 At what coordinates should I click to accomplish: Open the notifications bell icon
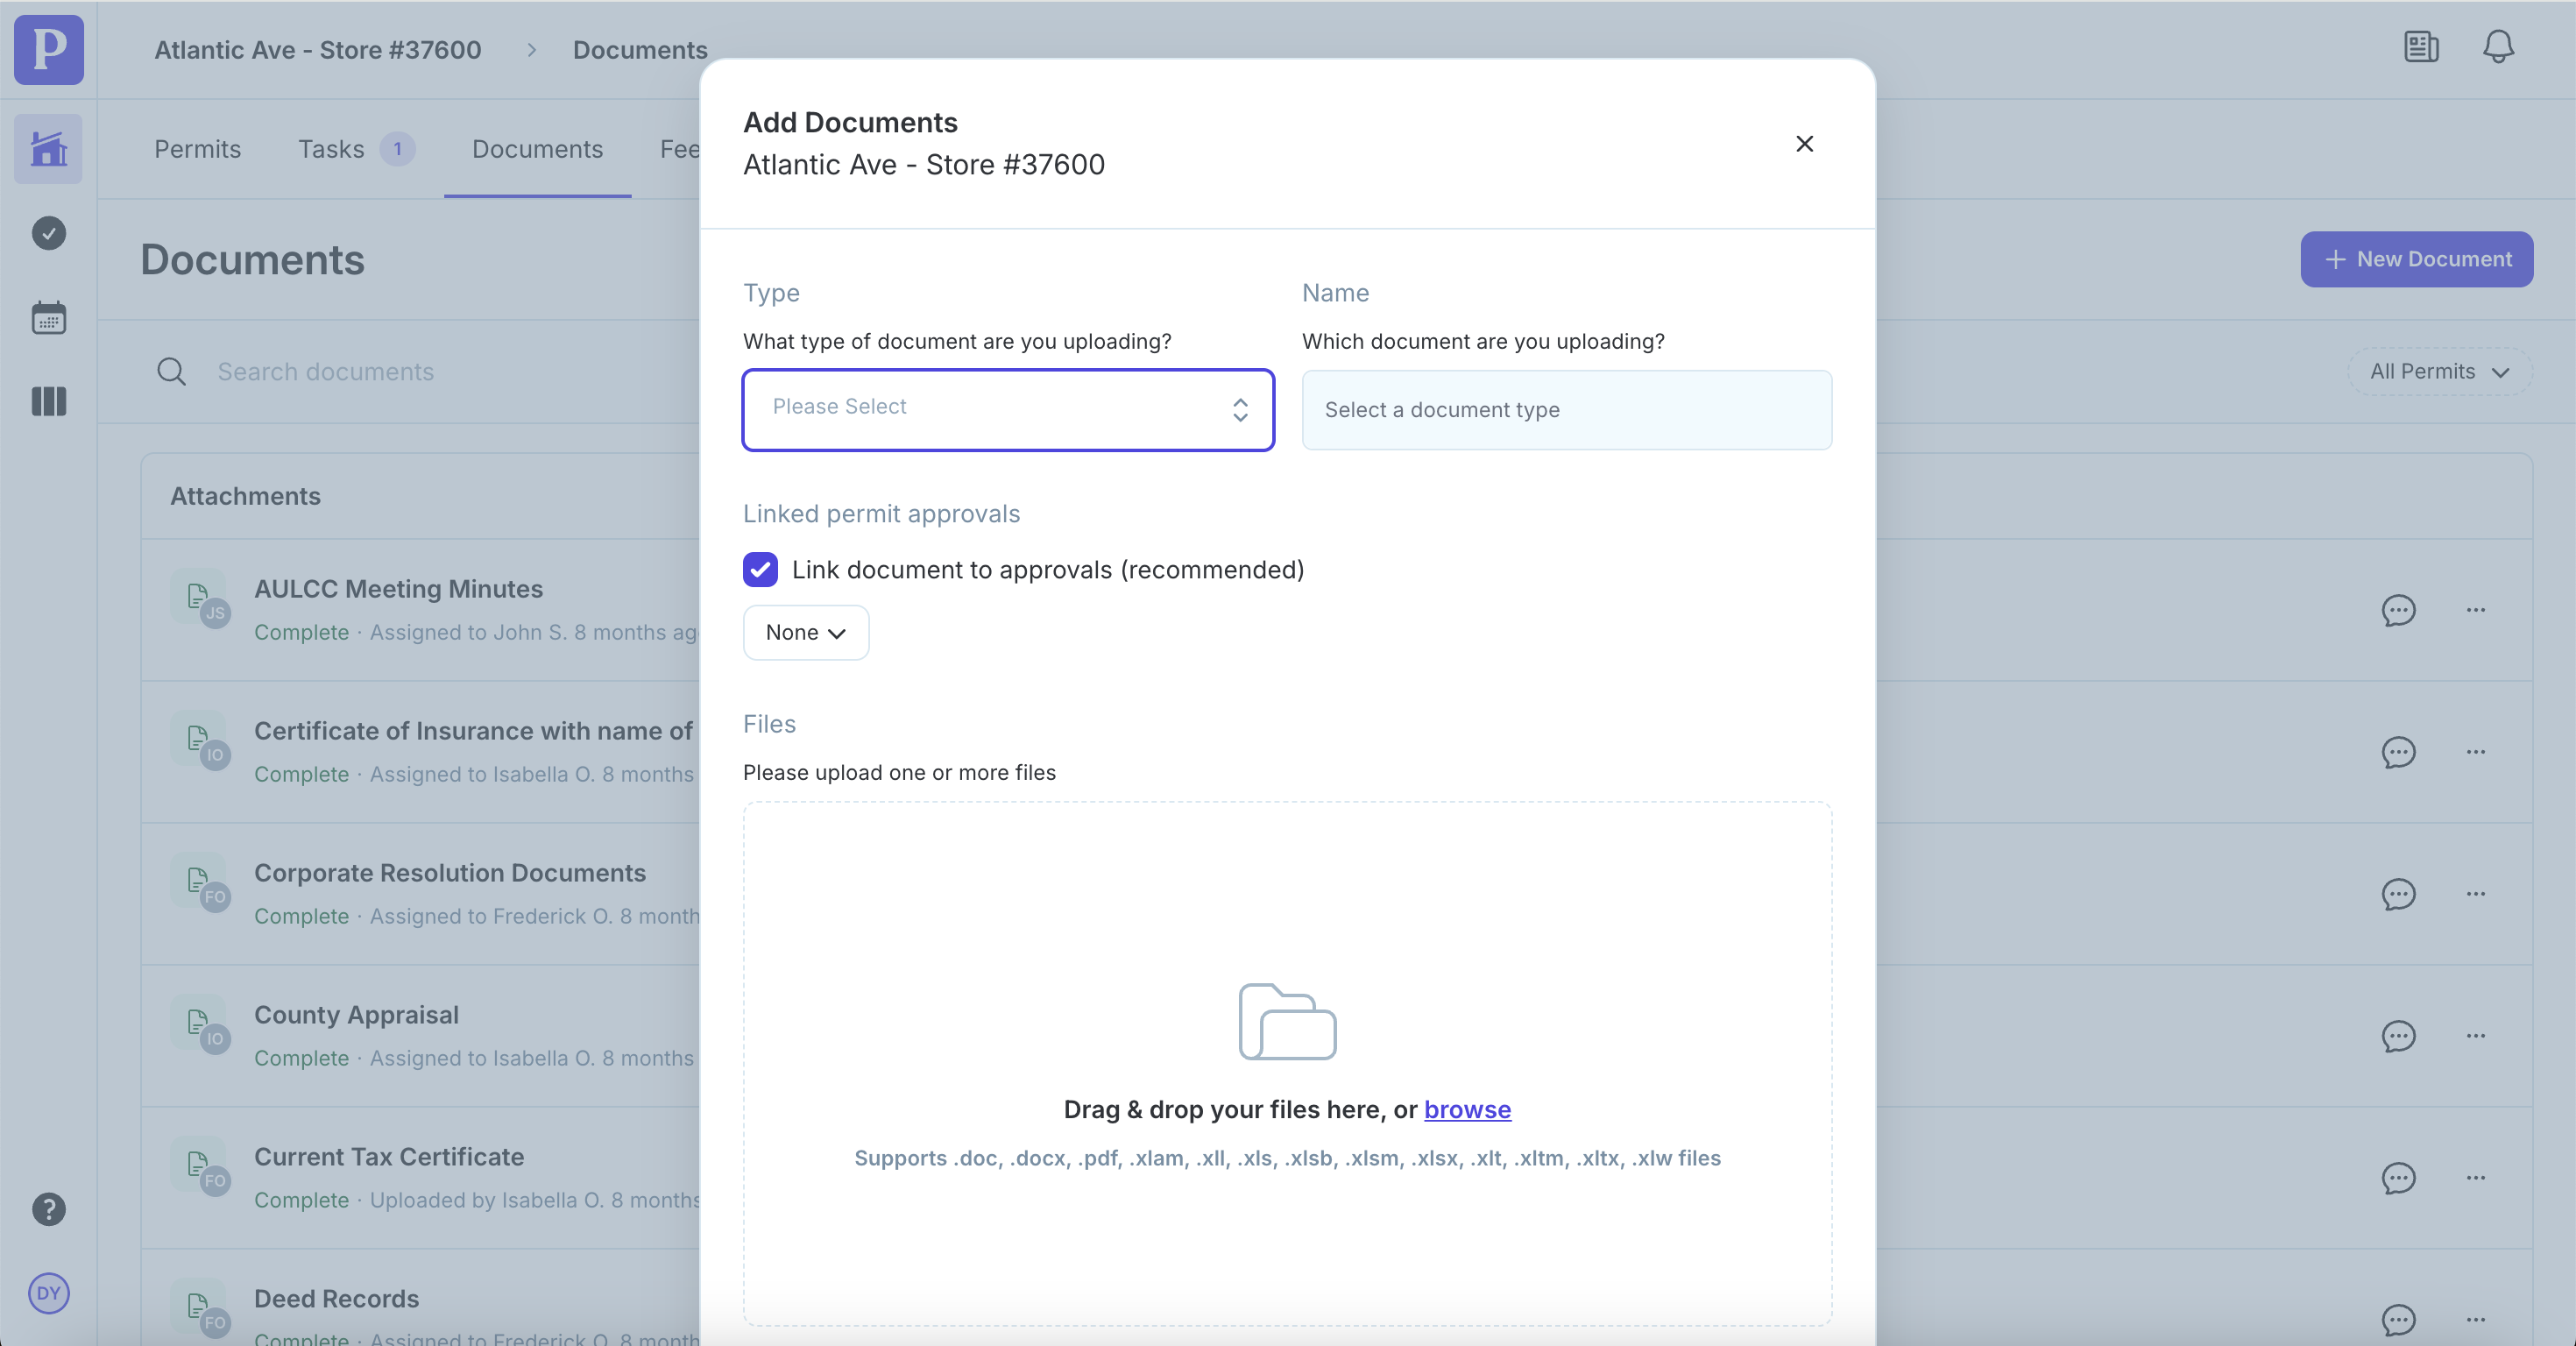pos(2498,47)
